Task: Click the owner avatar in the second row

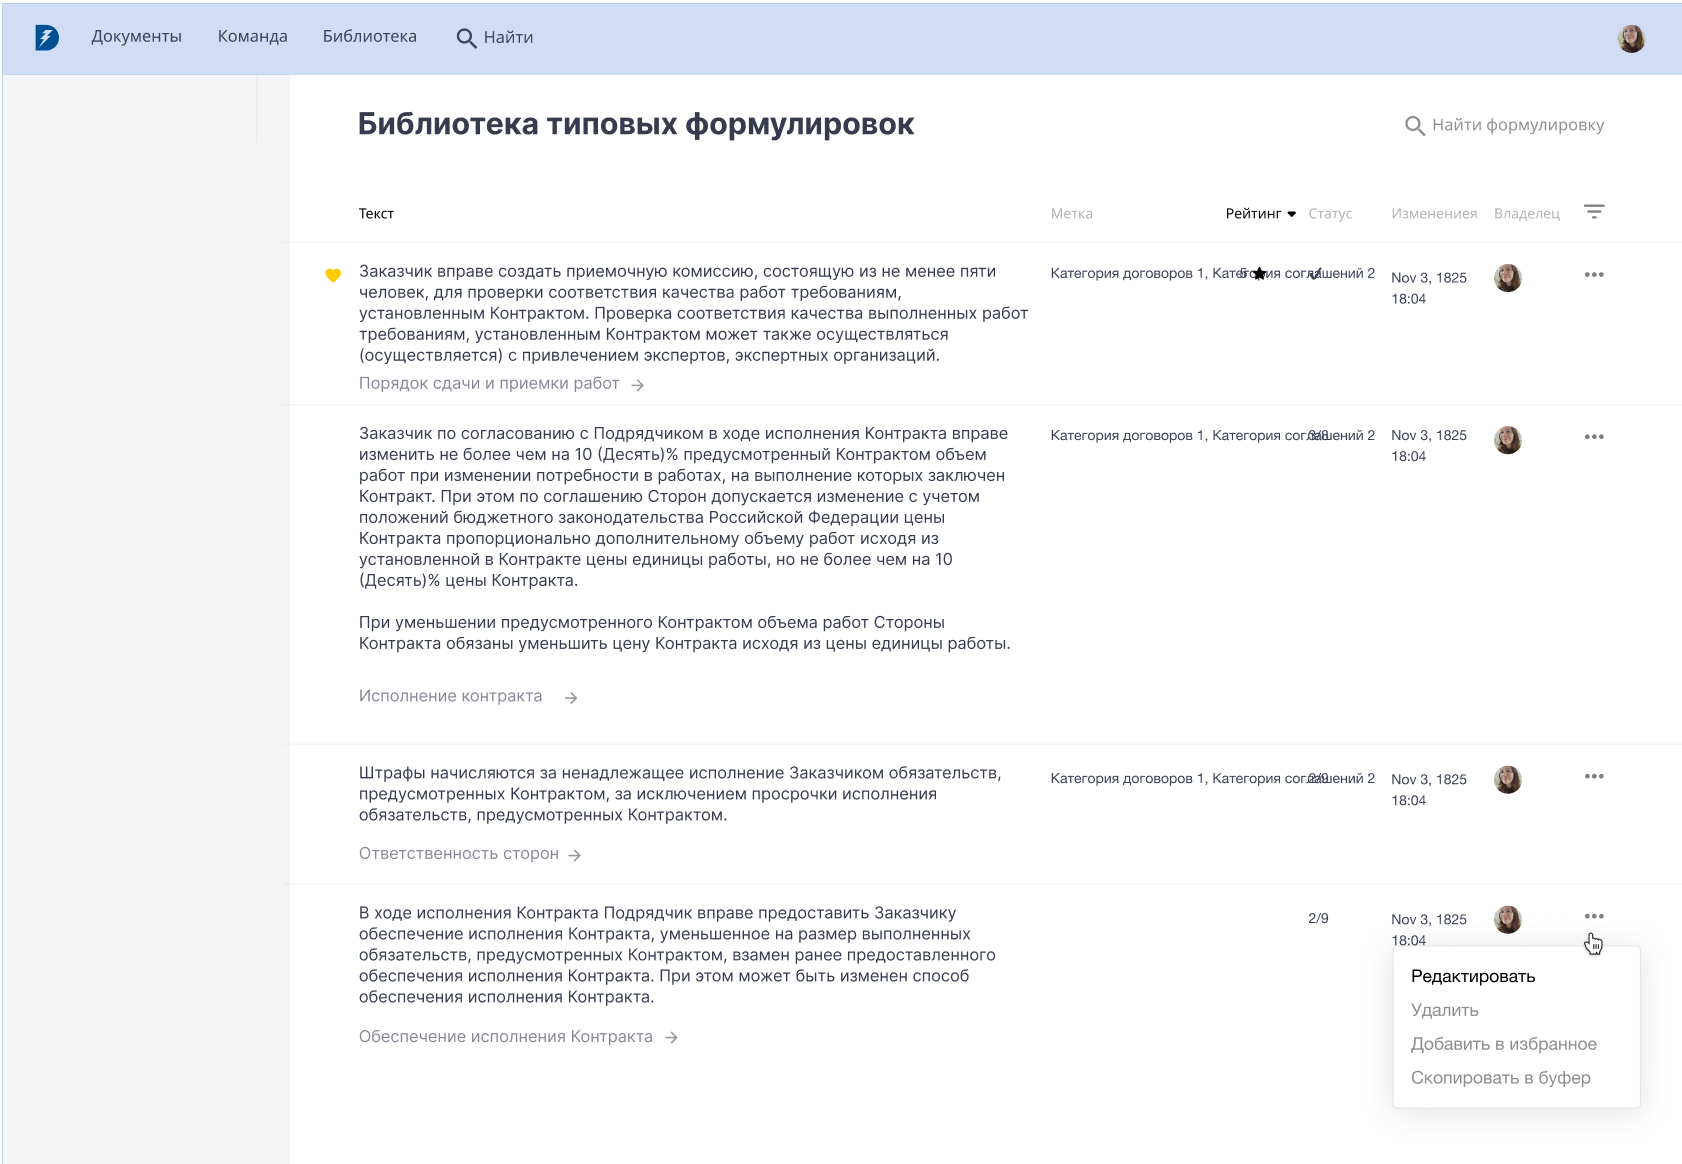Action: tap(1510, 439)
